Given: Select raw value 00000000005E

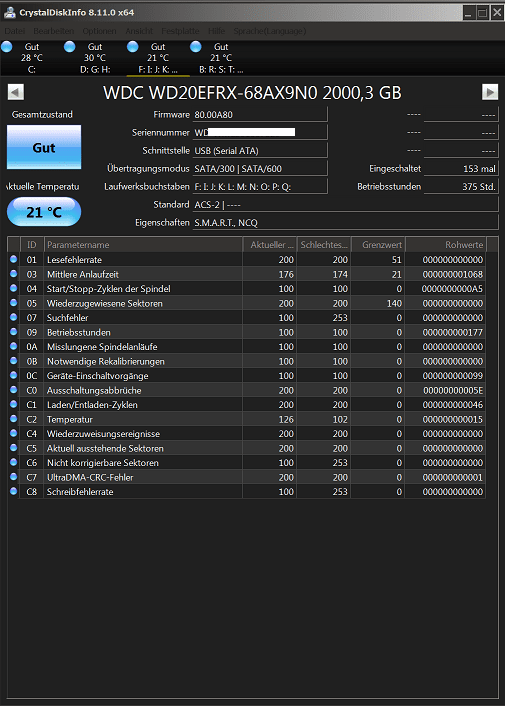Looking at the screenshot, I should point(453,390).
